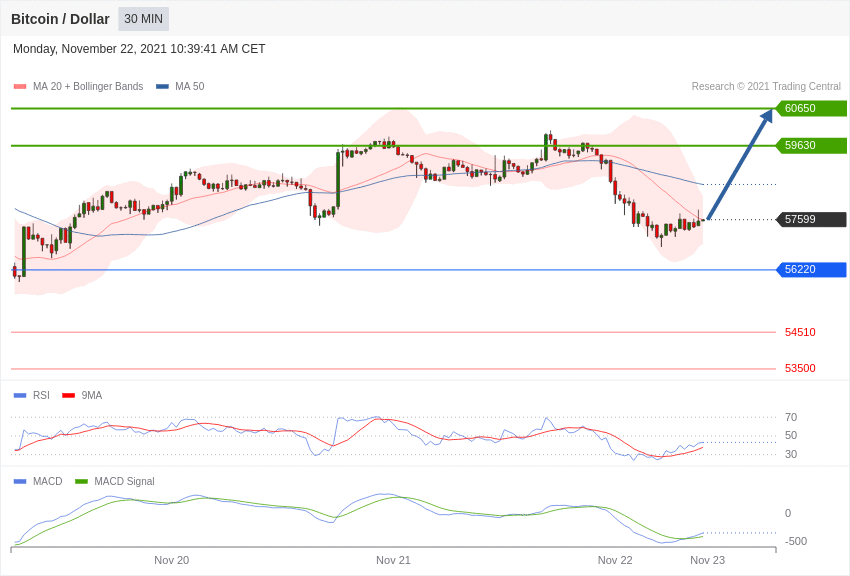Click the Bitcoin / Dollar chart title
The height and width of the screenshot is (576, 850).
[60, 19]
